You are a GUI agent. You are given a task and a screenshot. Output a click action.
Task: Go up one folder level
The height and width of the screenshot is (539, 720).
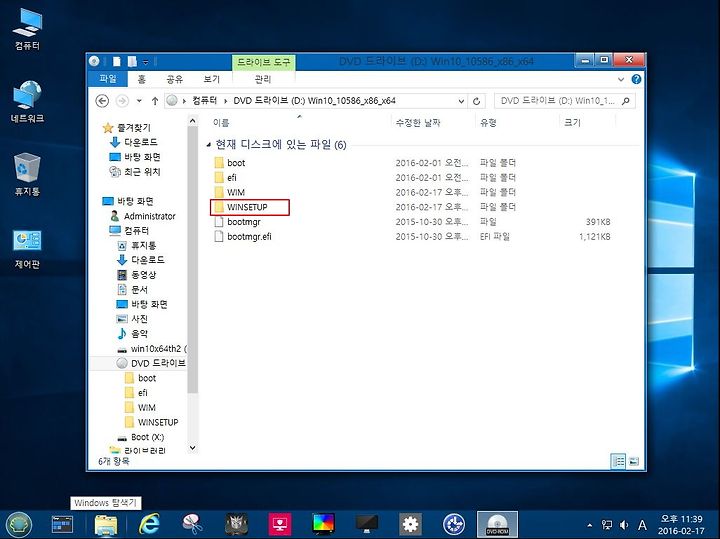[x=155, y=101]
